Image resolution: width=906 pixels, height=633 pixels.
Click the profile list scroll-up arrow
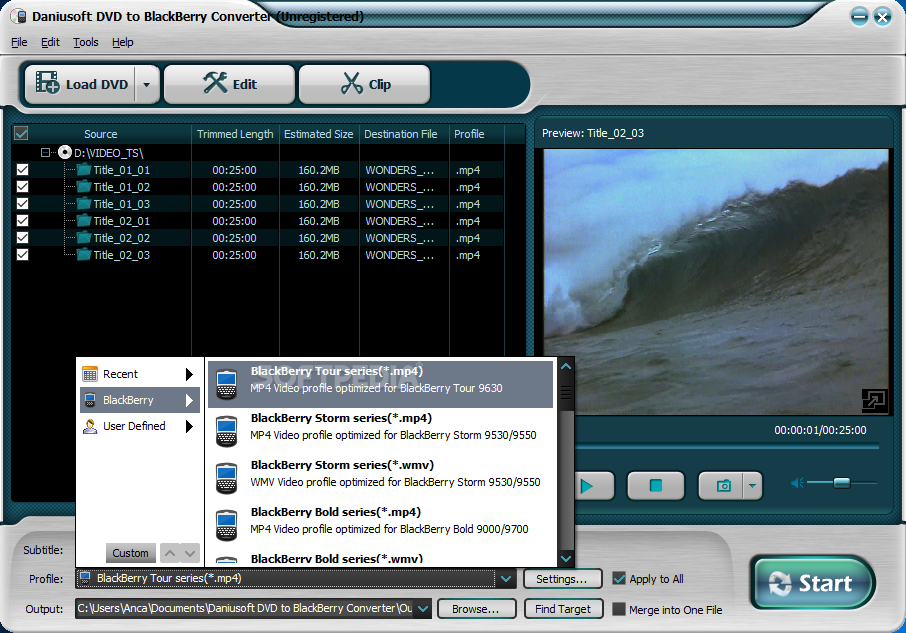pos(566,366)
